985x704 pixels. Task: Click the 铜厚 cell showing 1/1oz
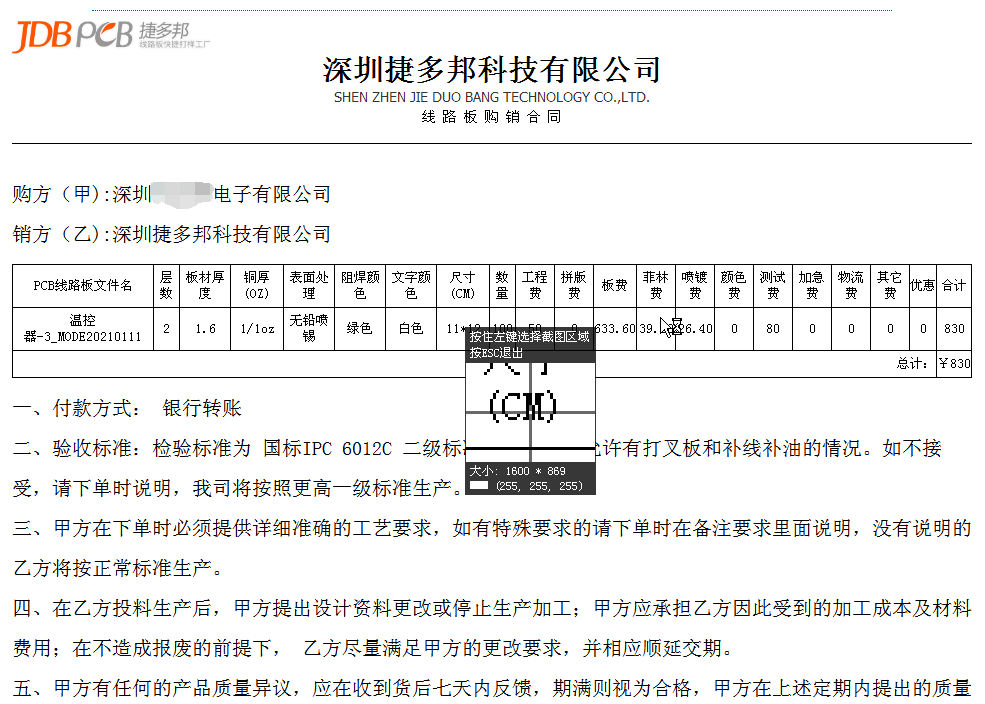tap(258, 329)
